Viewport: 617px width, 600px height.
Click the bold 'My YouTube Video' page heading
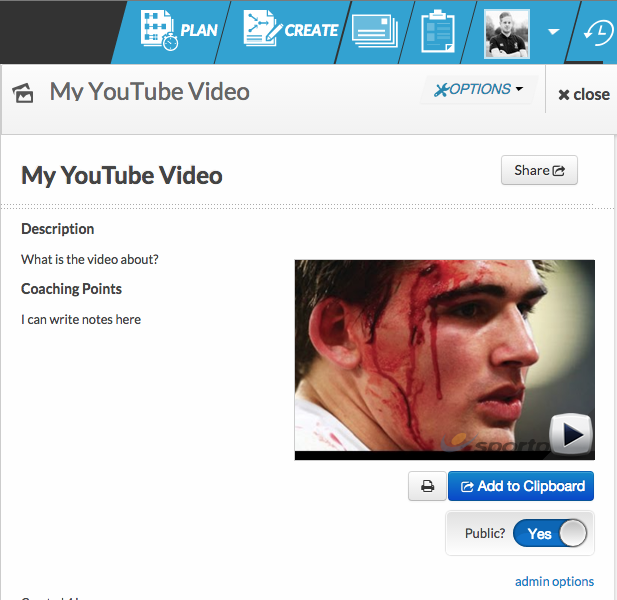tap(122, 176)
